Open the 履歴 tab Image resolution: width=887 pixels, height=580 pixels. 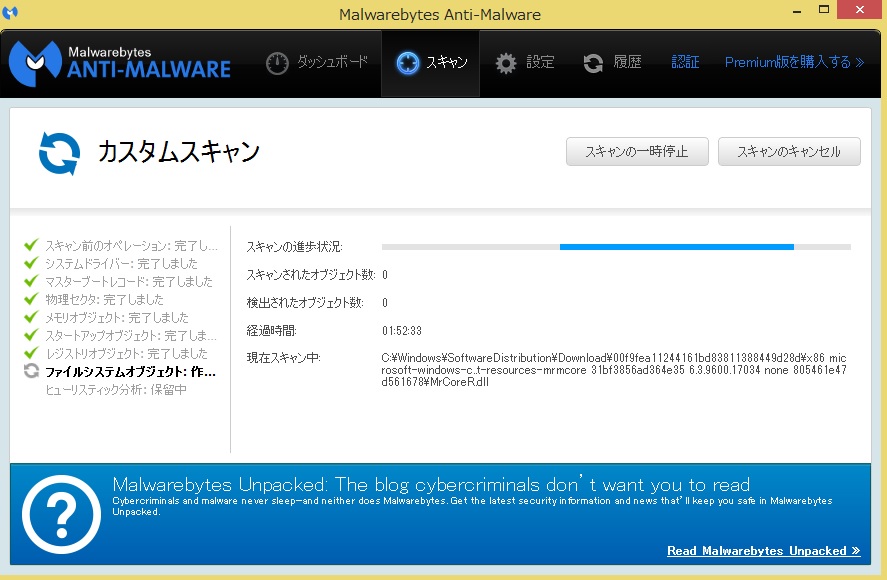tap(612, 63)
